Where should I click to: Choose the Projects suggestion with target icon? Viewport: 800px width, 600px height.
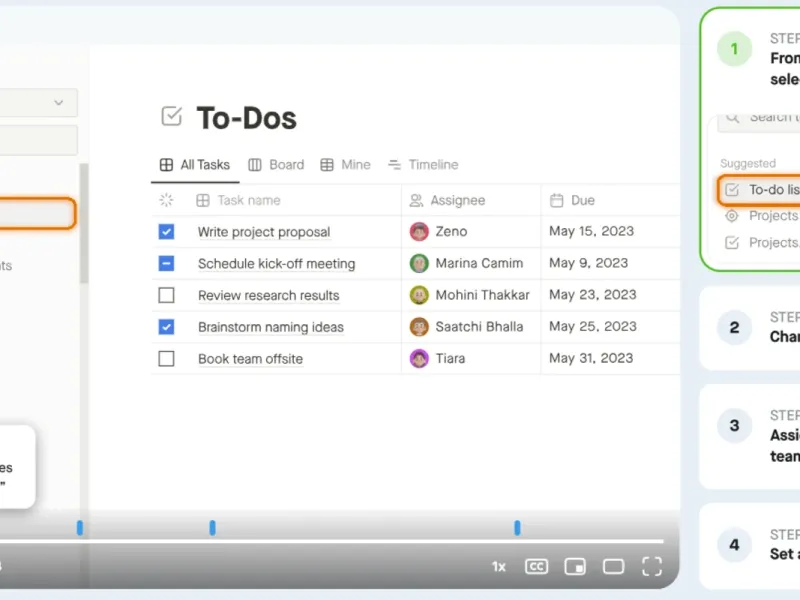click(x=761, y=216)
